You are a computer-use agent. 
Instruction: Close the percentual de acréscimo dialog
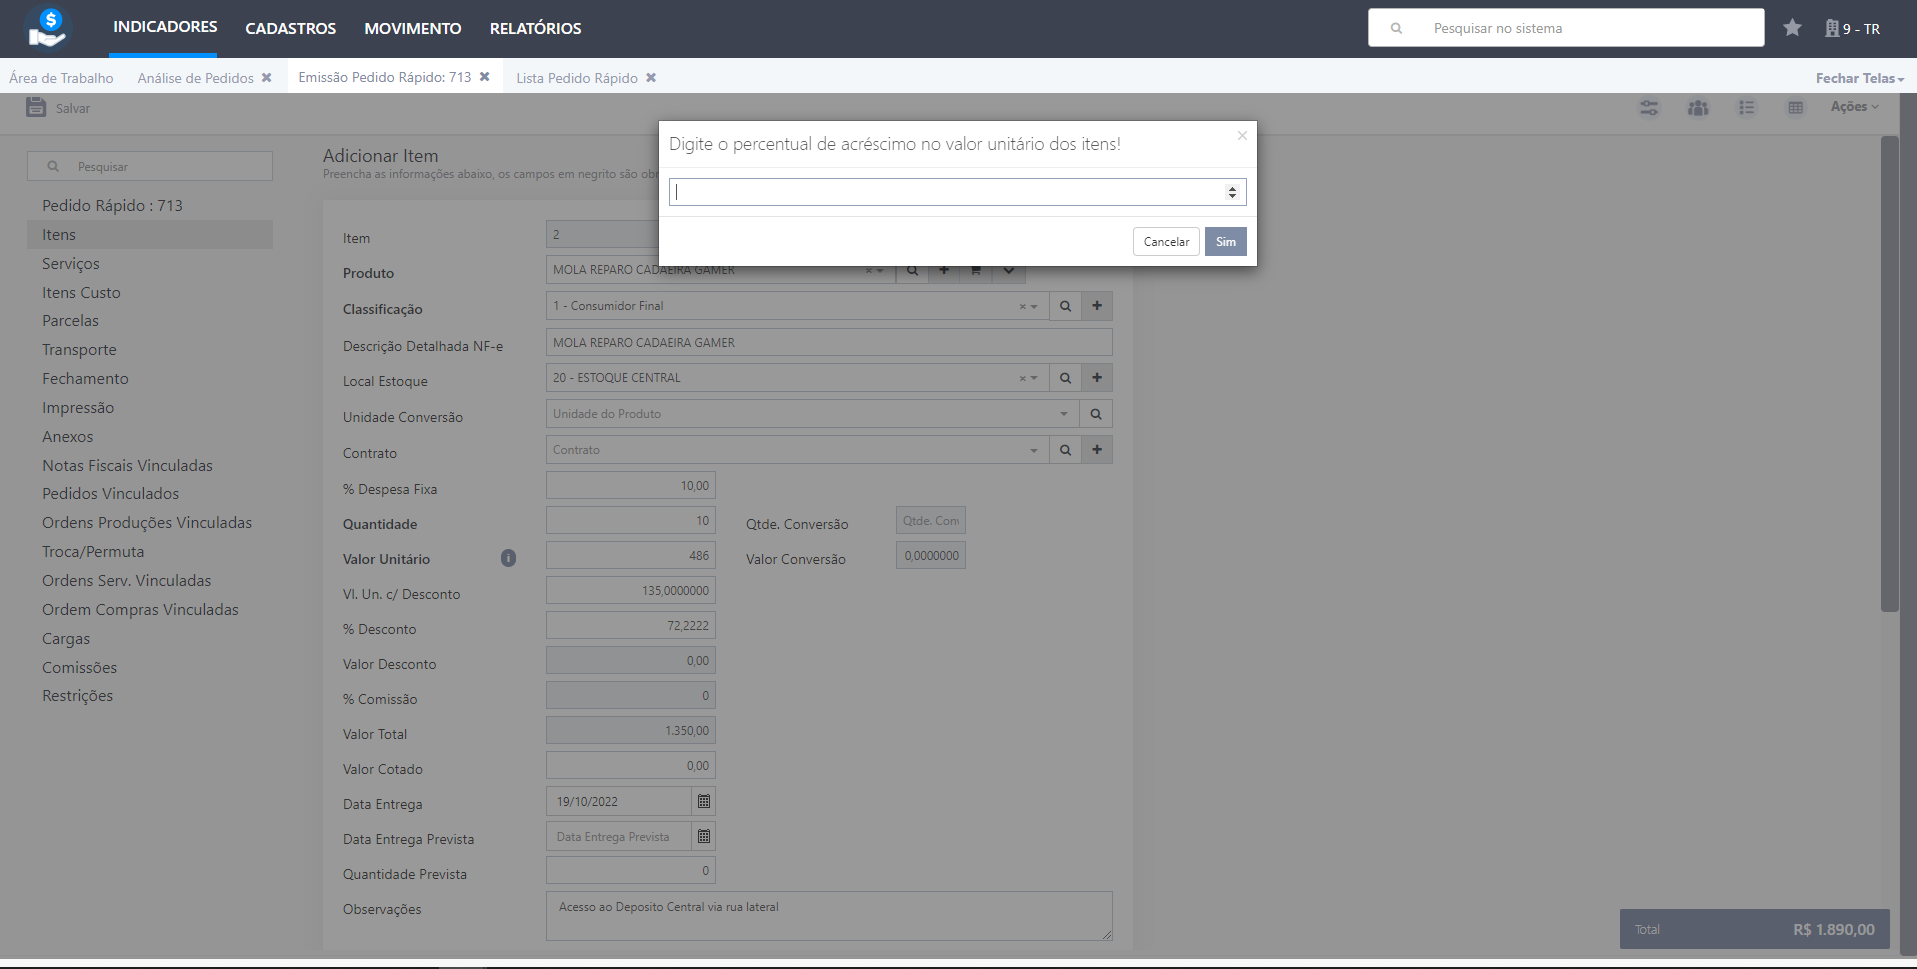(x=1242, y=135)
